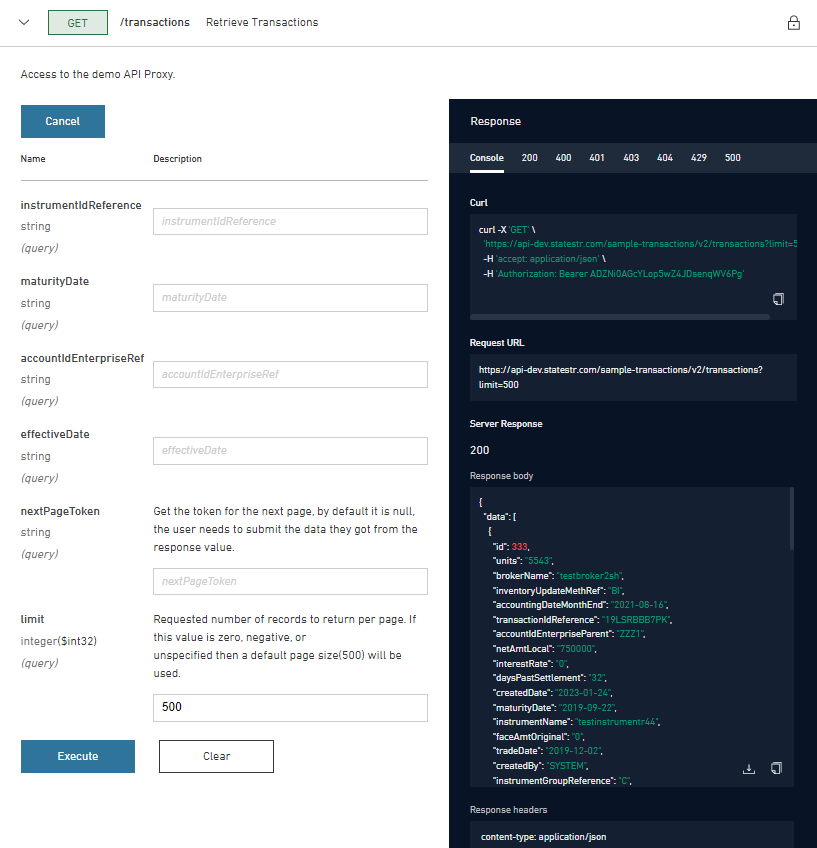
Task: Click the GET method badge
Action: click(x=77, y=22)
